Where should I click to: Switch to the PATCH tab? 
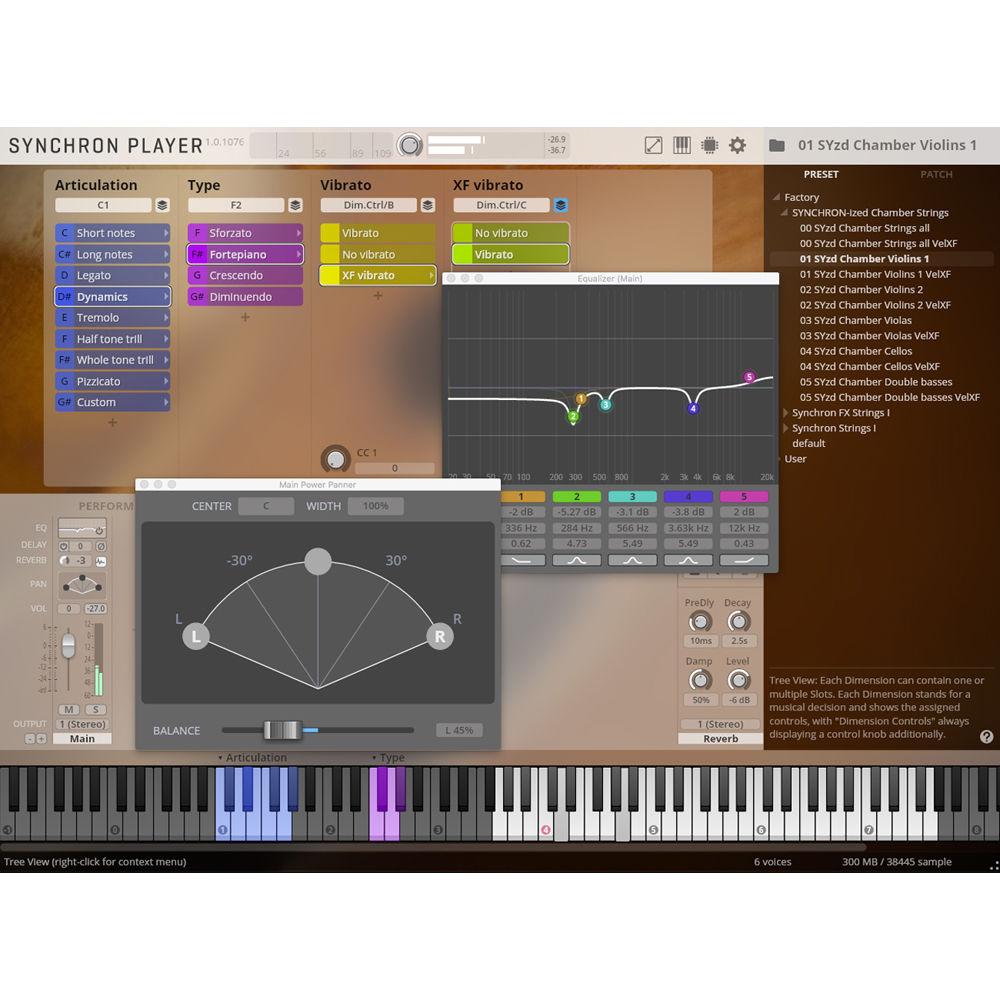pyautogui.click(x=936, y=174)
